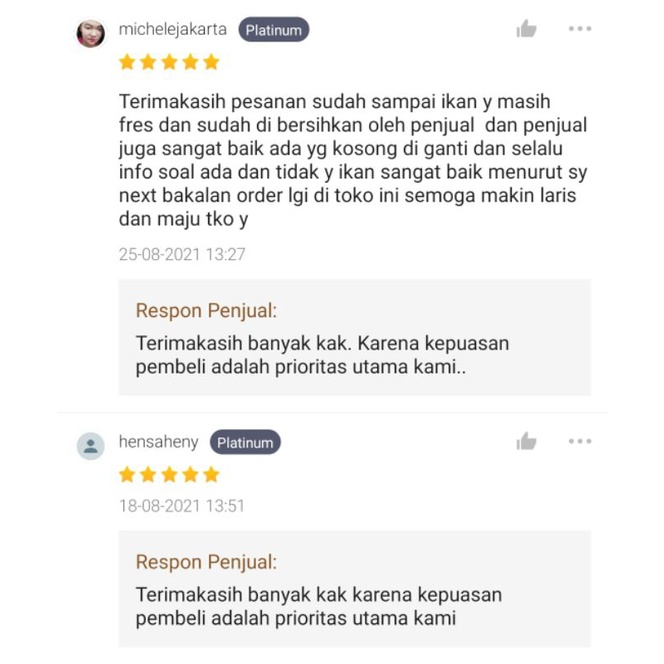Open three-dot menu on hensaheny's review
664x664 pixels.
tap(580, 441)
